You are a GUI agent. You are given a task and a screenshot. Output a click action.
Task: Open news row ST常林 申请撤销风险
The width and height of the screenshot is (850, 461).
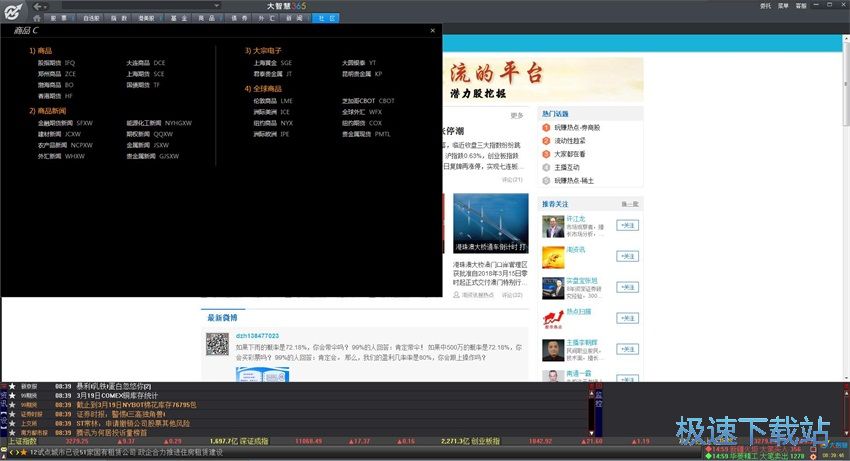click(133, 424)
